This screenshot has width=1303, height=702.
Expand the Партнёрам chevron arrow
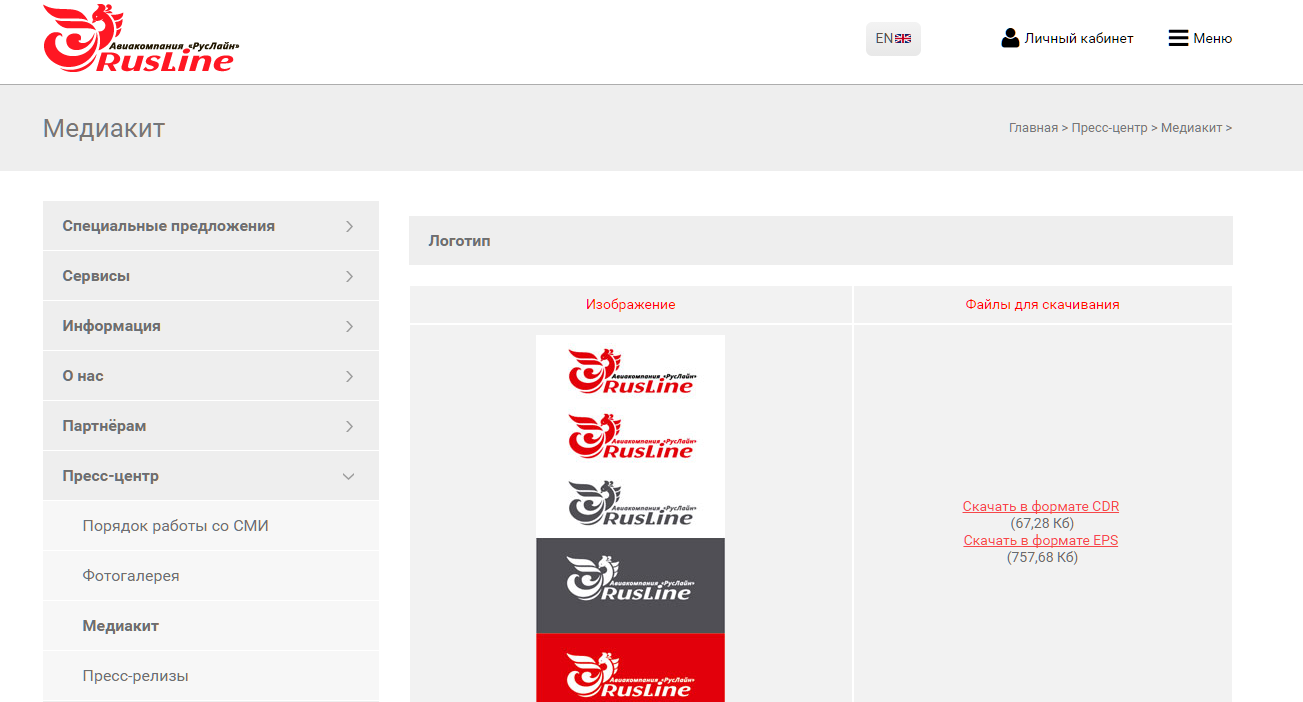349,426
